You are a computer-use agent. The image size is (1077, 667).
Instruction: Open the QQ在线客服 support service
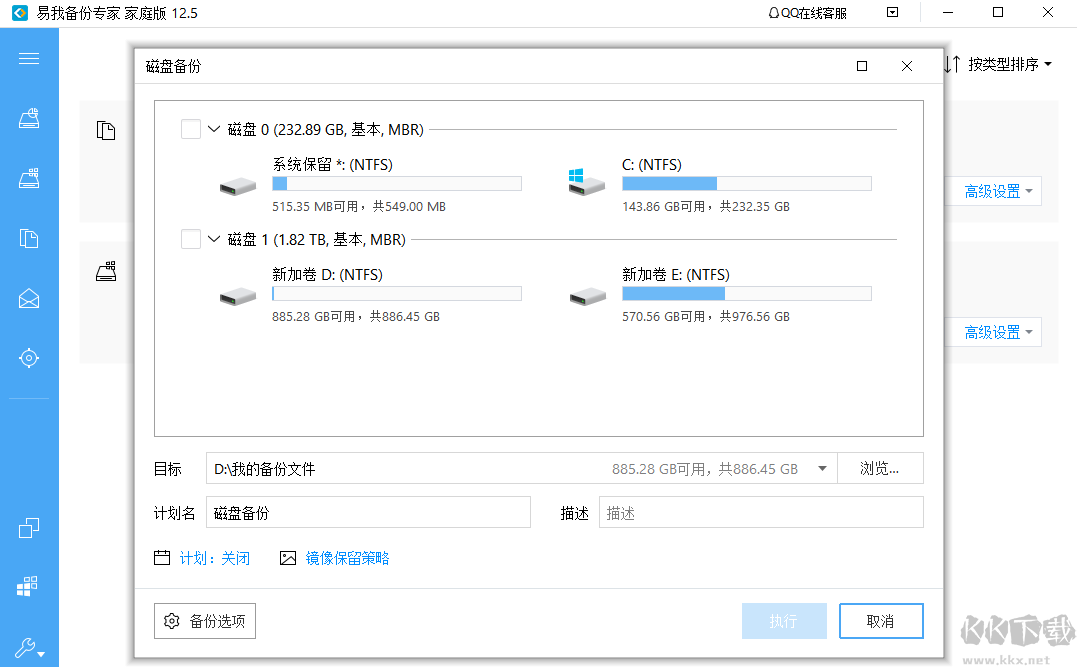[806, 12]
